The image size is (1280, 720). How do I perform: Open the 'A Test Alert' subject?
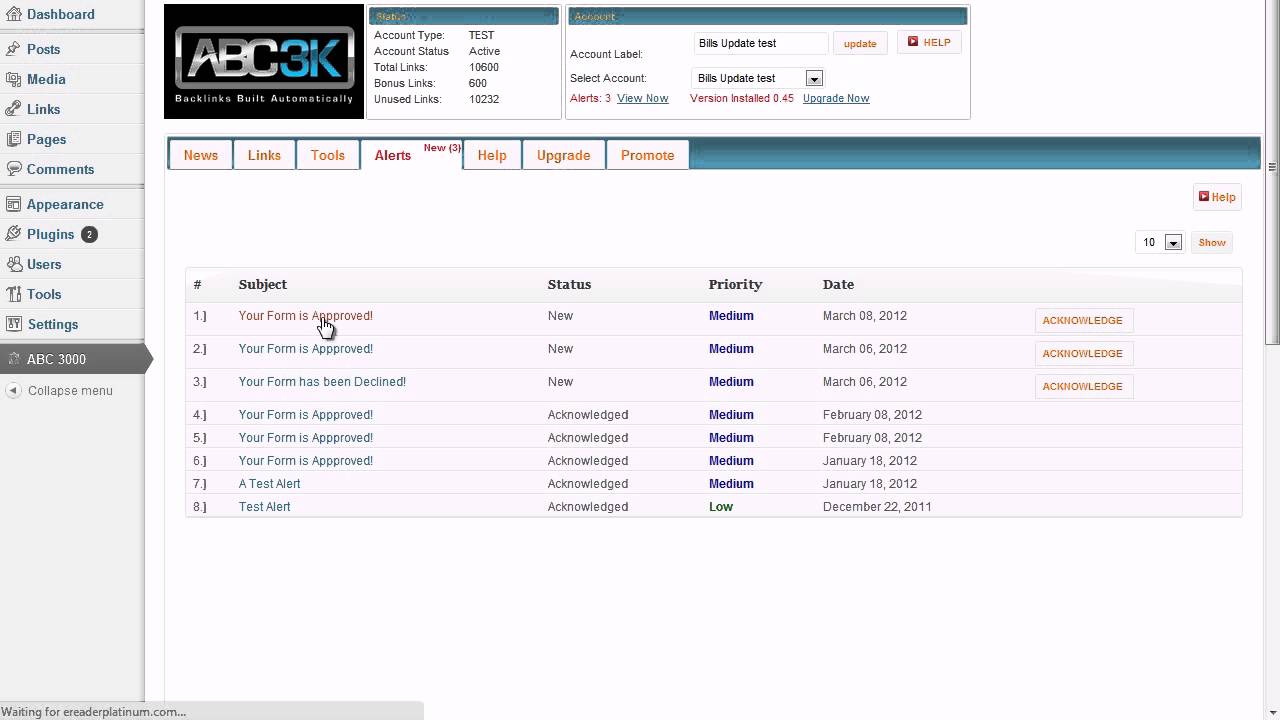point(270,484)
